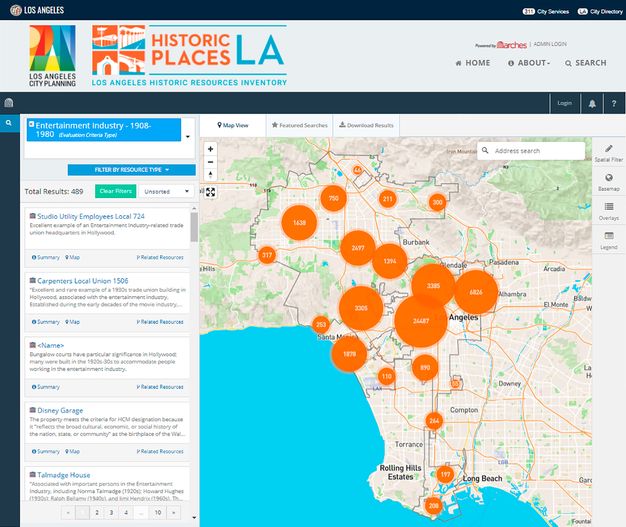This screenshot has width=626, height=527.
Task: Open the Overlays panel
Action: [608, 210]
